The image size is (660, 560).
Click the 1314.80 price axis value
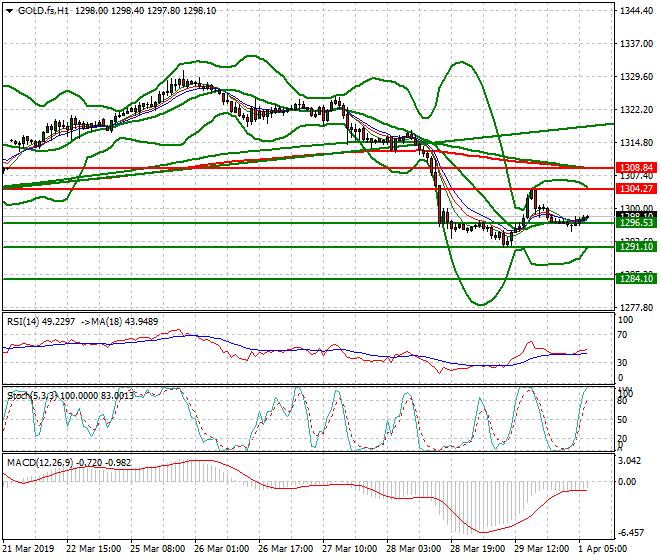click(636, 143)
